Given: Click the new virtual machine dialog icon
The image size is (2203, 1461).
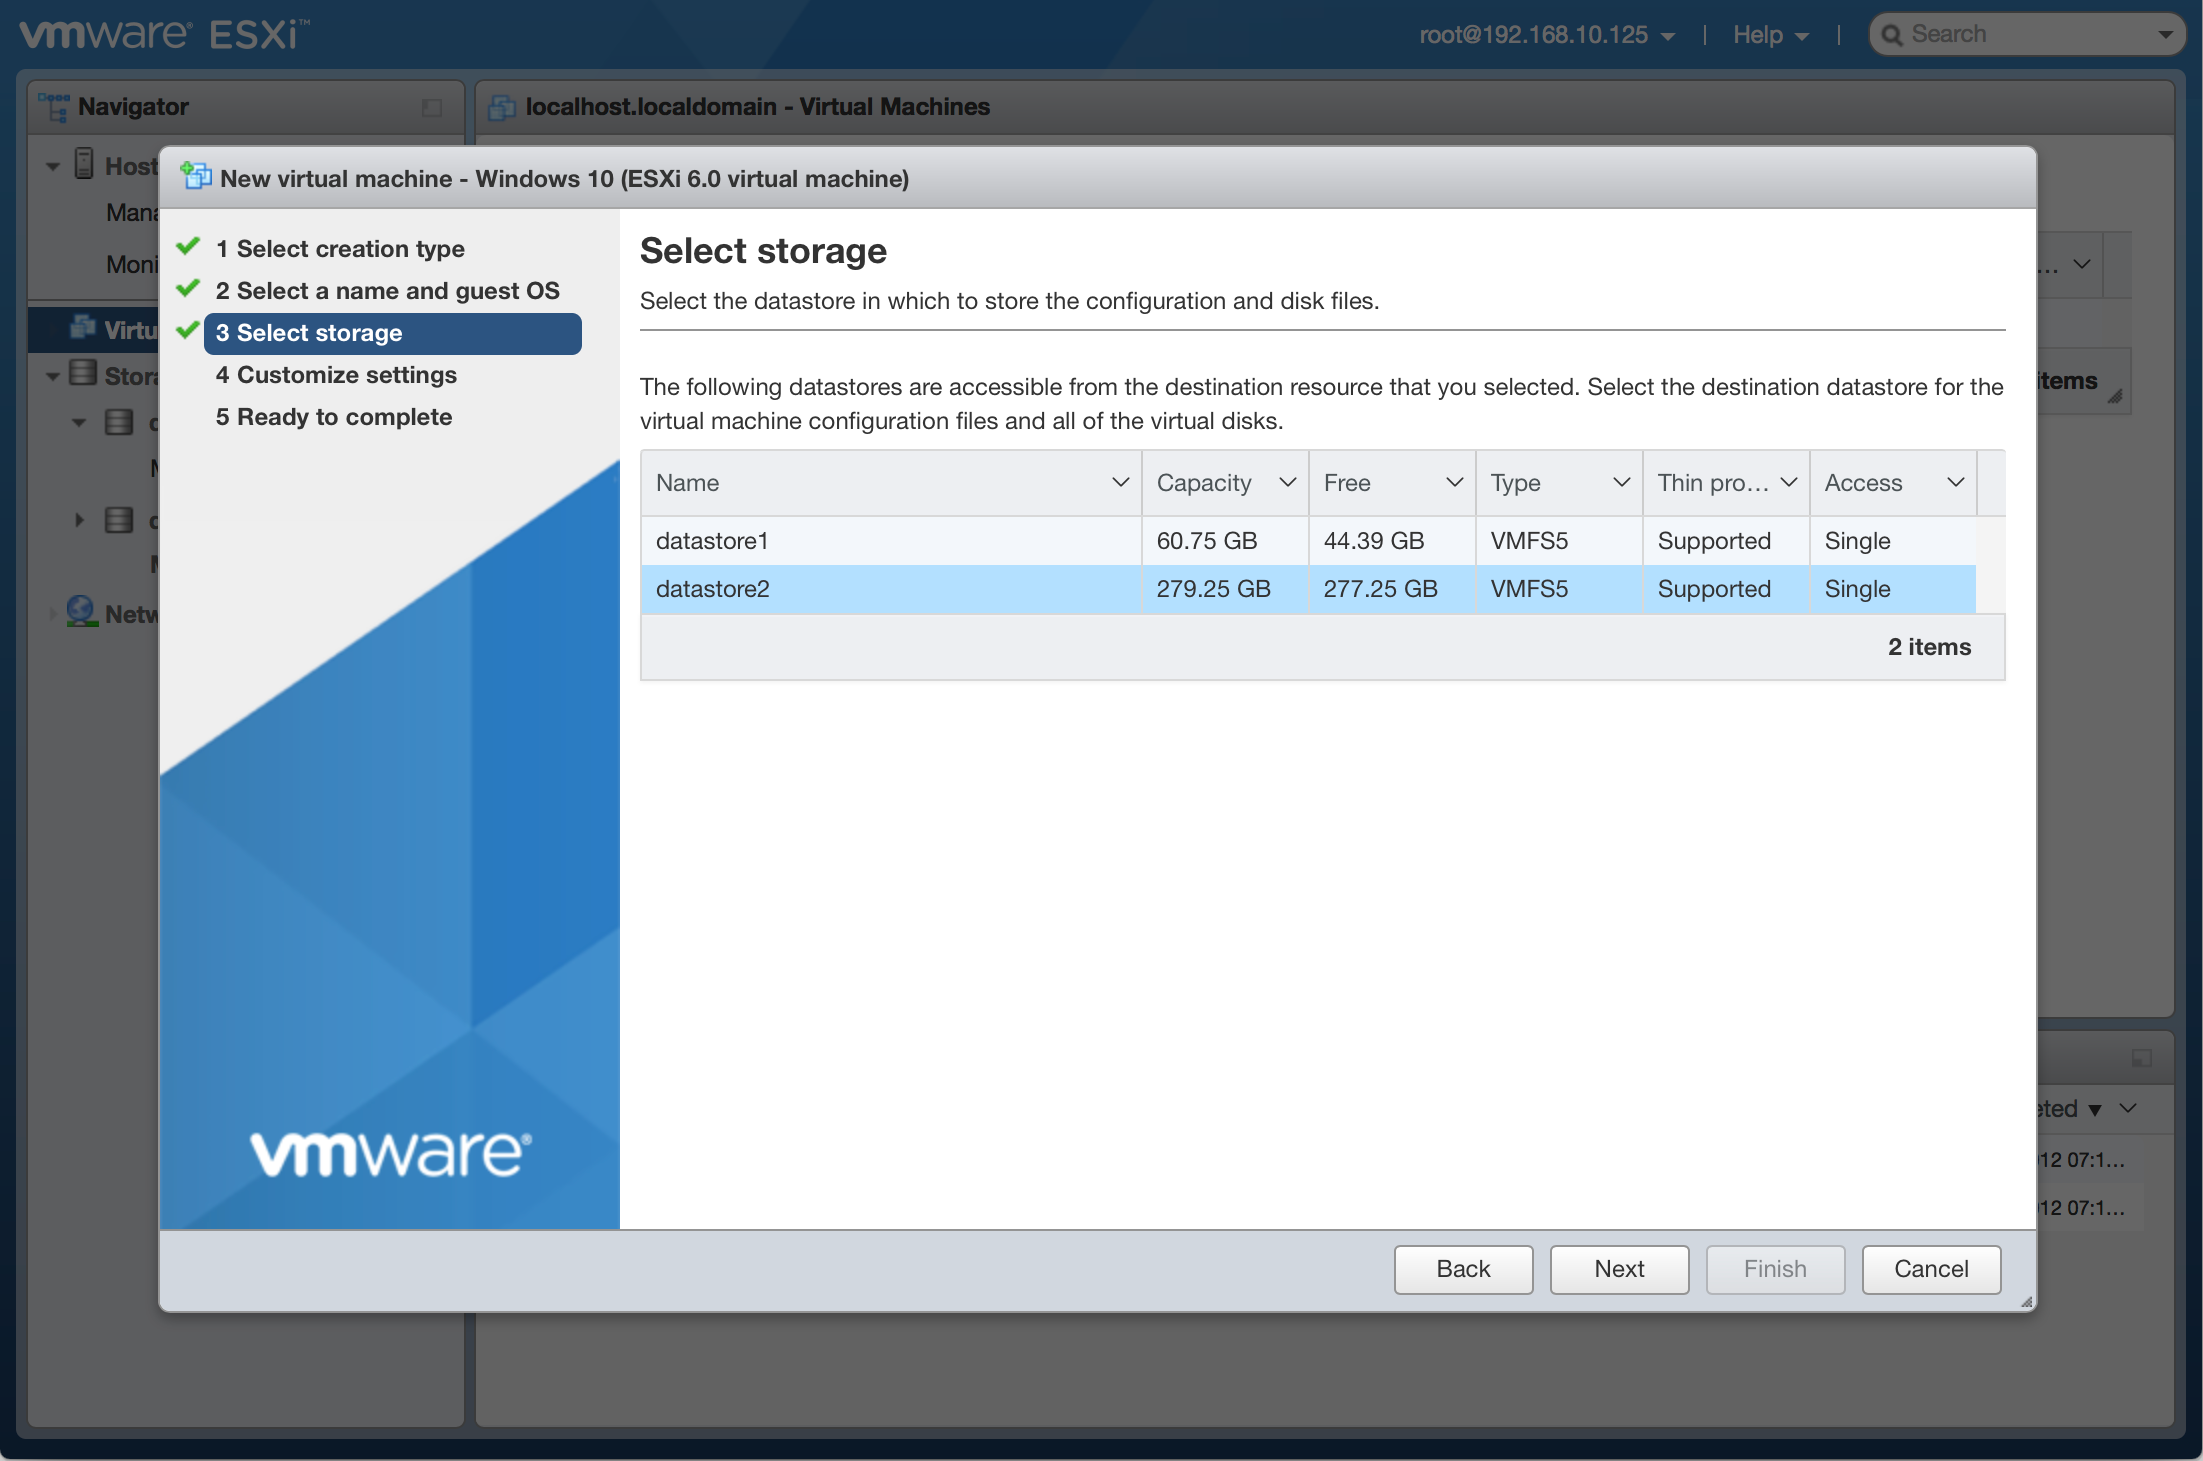Looking at the screenshot, I should (196, 177).
